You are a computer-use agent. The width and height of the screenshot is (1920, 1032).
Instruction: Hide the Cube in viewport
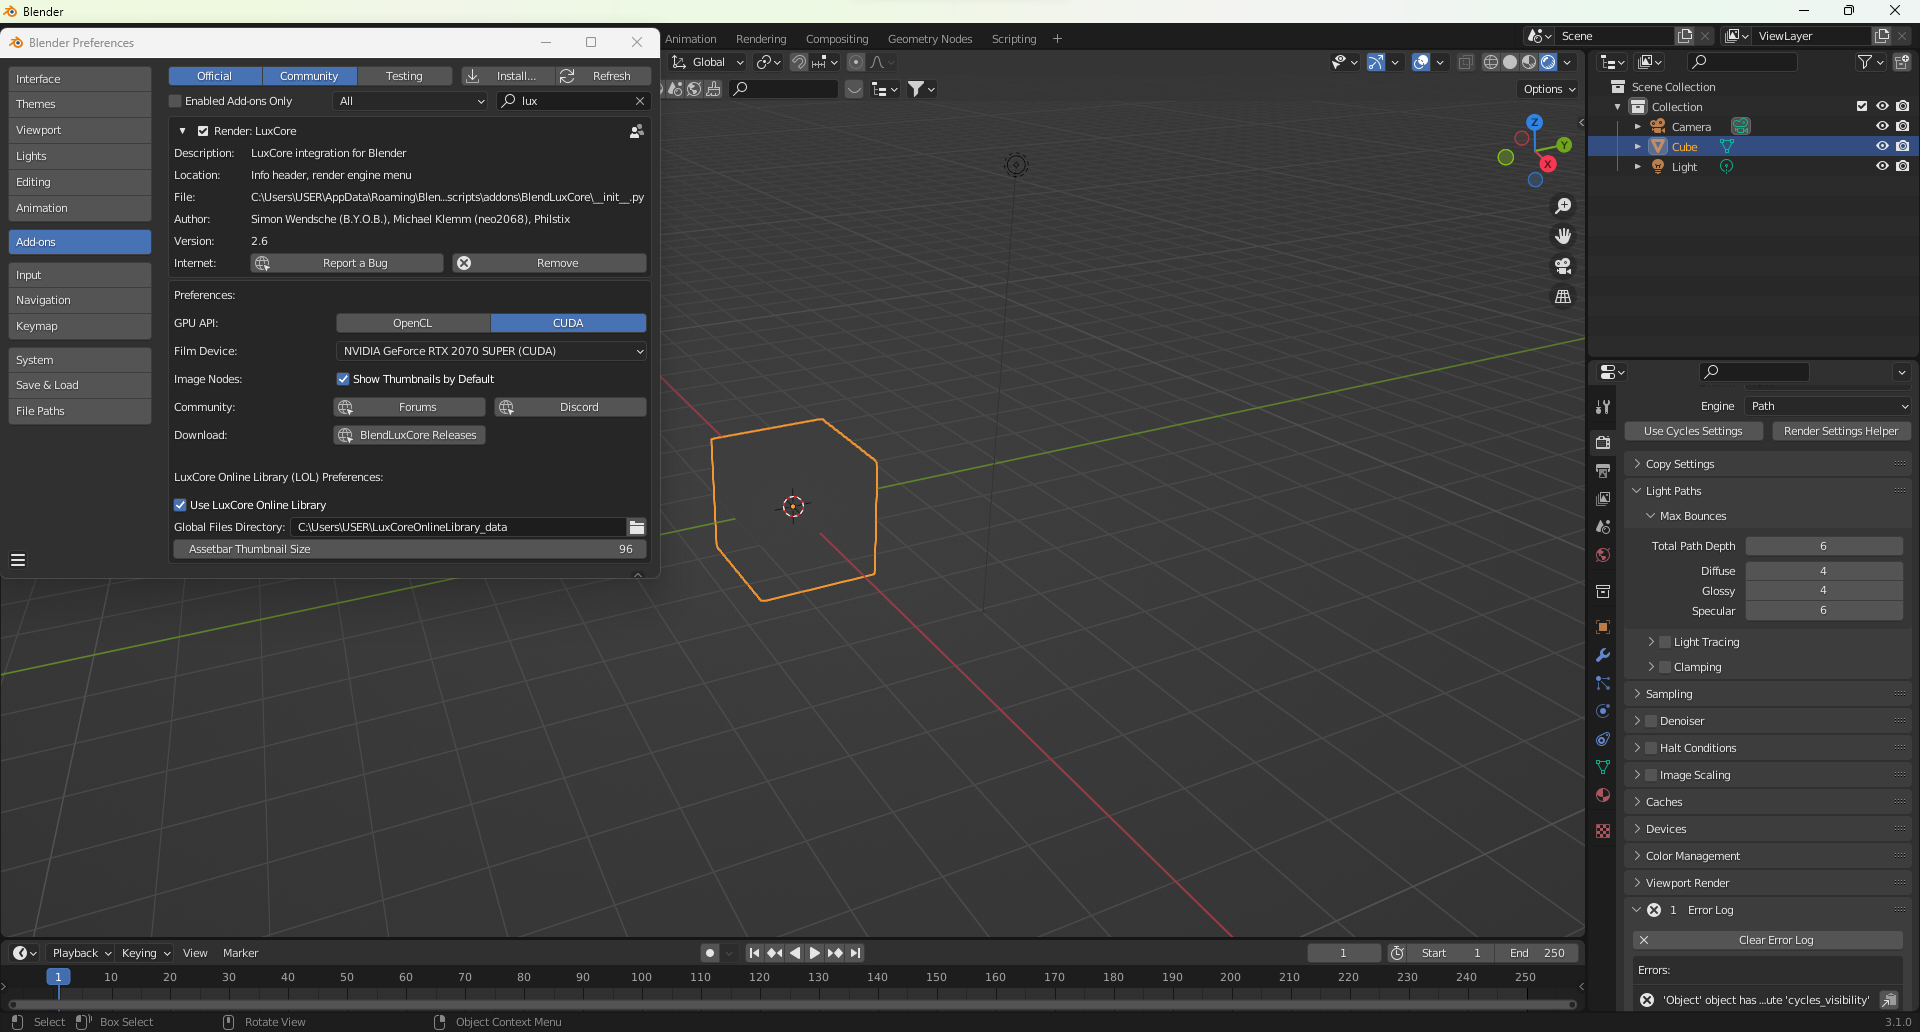(x=1881, y=147)
